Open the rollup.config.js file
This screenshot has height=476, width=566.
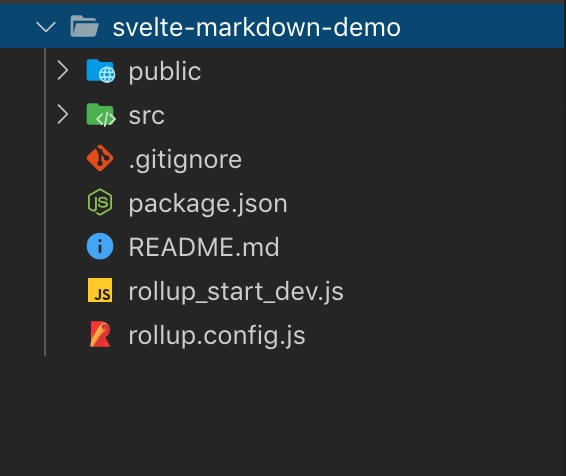coord(217,336)
